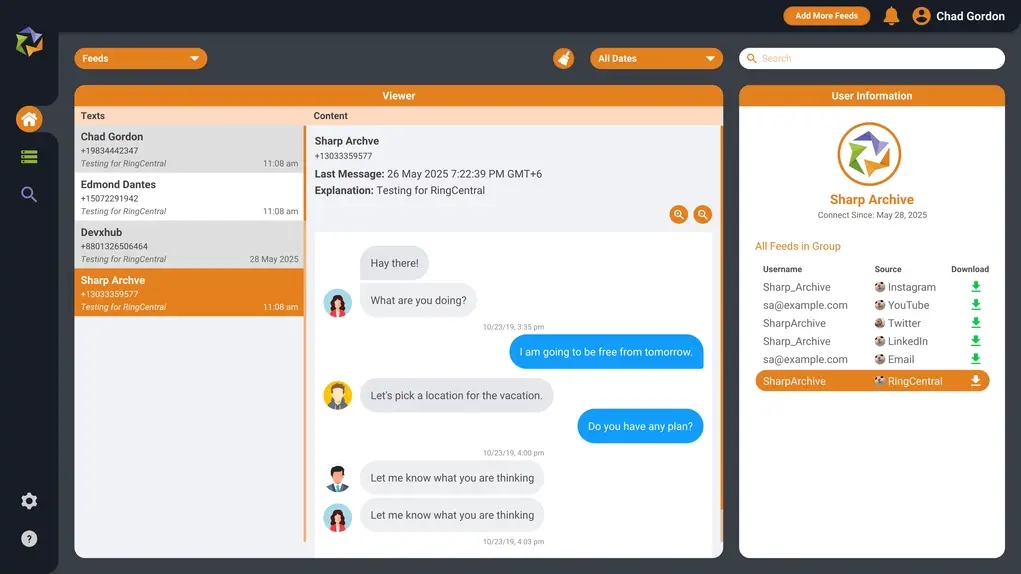Click the broom clear filters icon
Image resolution: width=1021 pixels, height=574 pixels.
pos(564,59)
